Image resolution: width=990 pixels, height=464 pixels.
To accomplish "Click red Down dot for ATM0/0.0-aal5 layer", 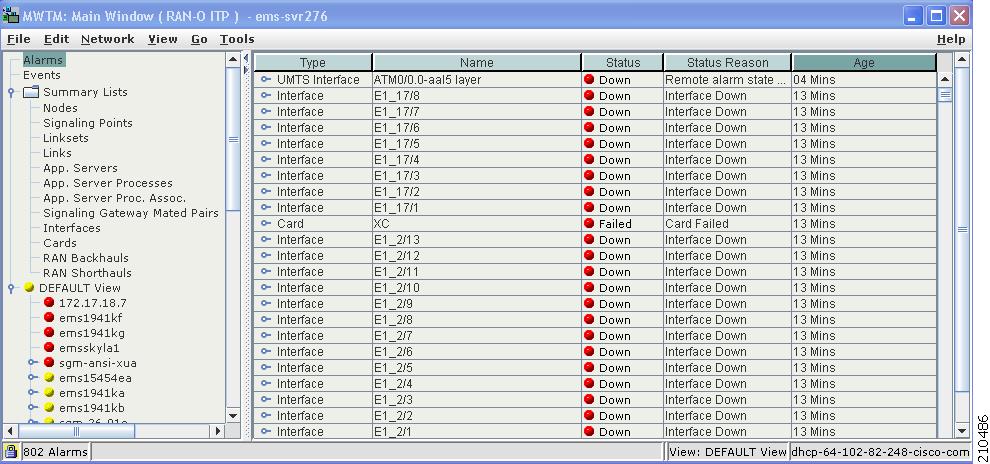I will (589, 80).
